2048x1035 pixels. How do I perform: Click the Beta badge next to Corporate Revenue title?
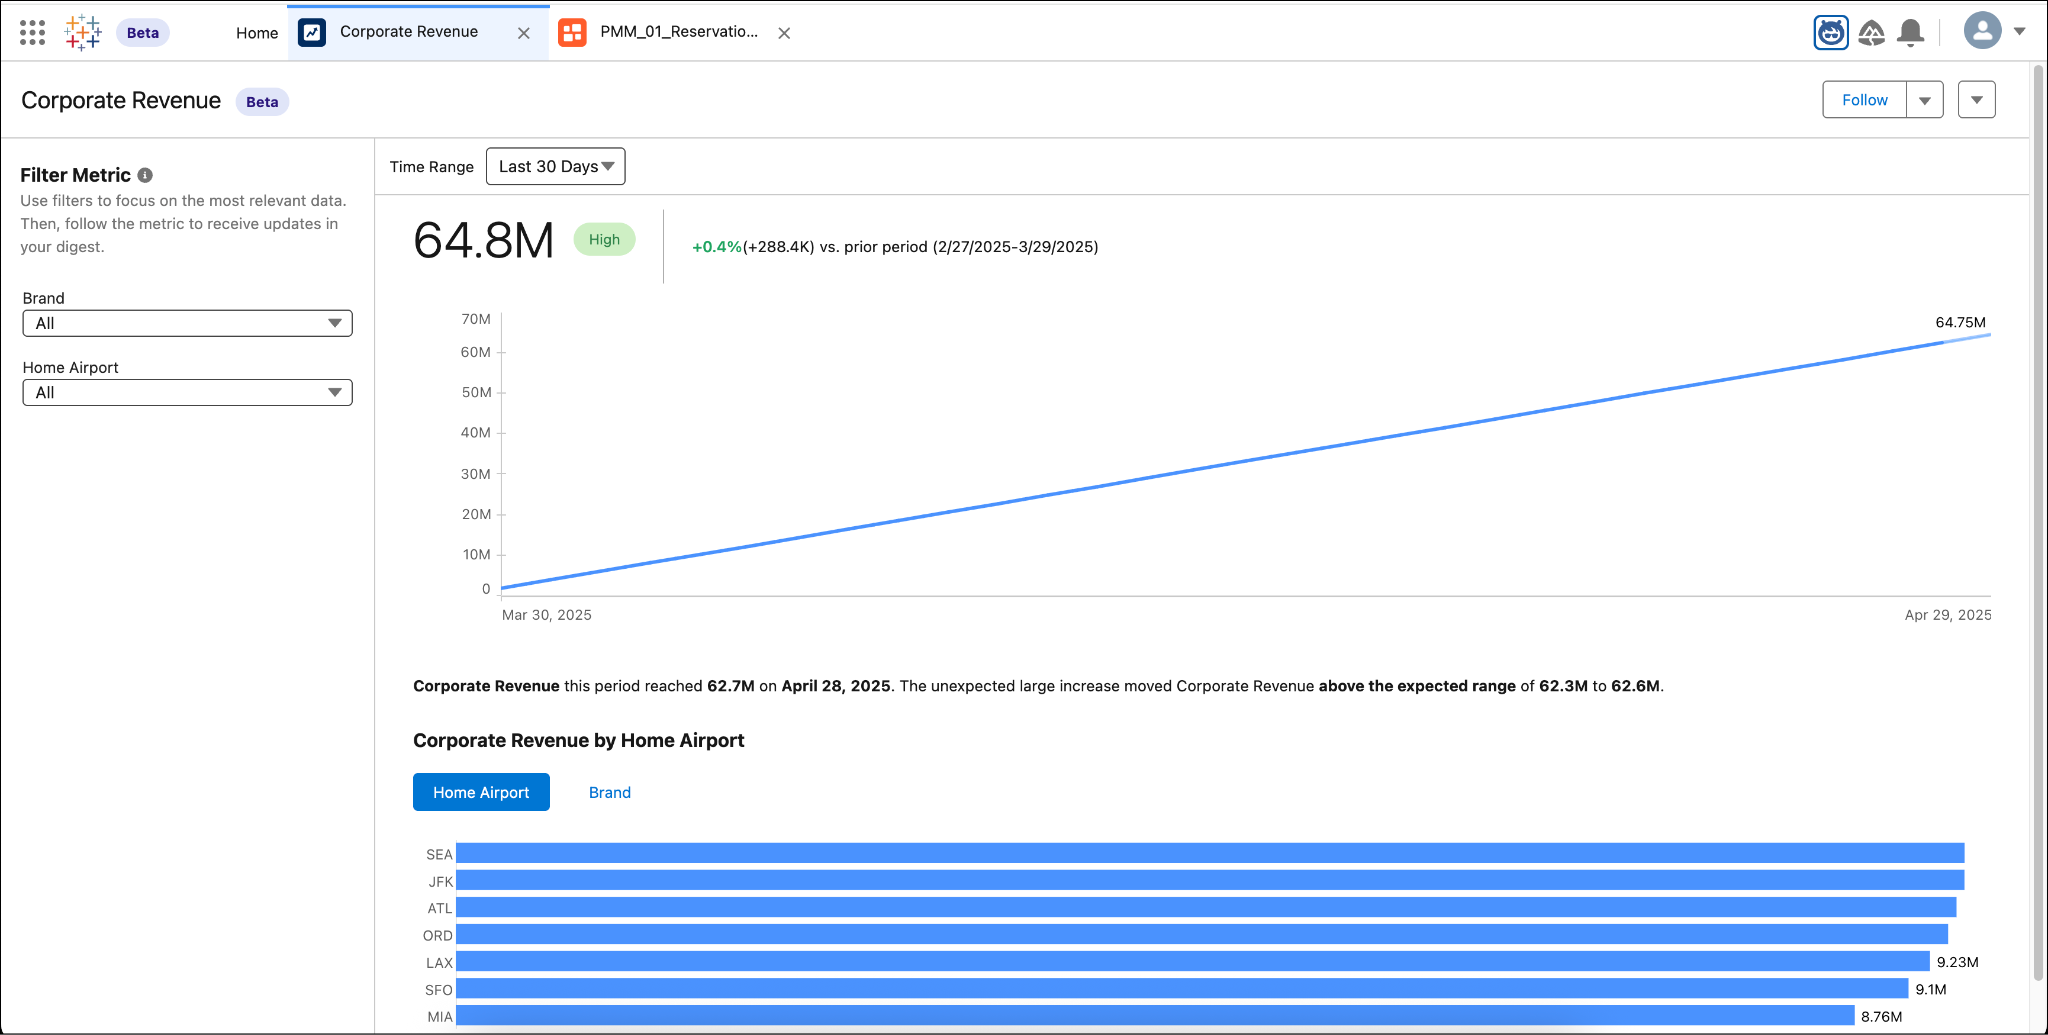[x=262, y=102]
